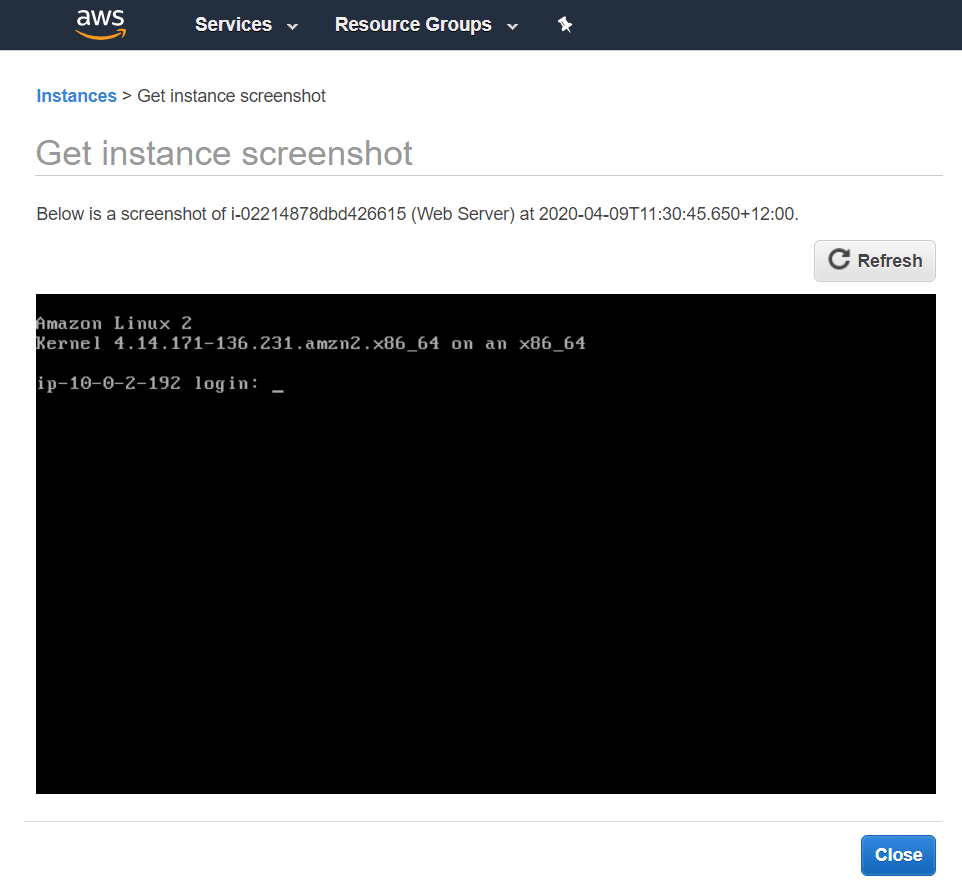Screen dimensions: 962x892
Task: Click the AWS logo
Action: [x=100, y=24]
